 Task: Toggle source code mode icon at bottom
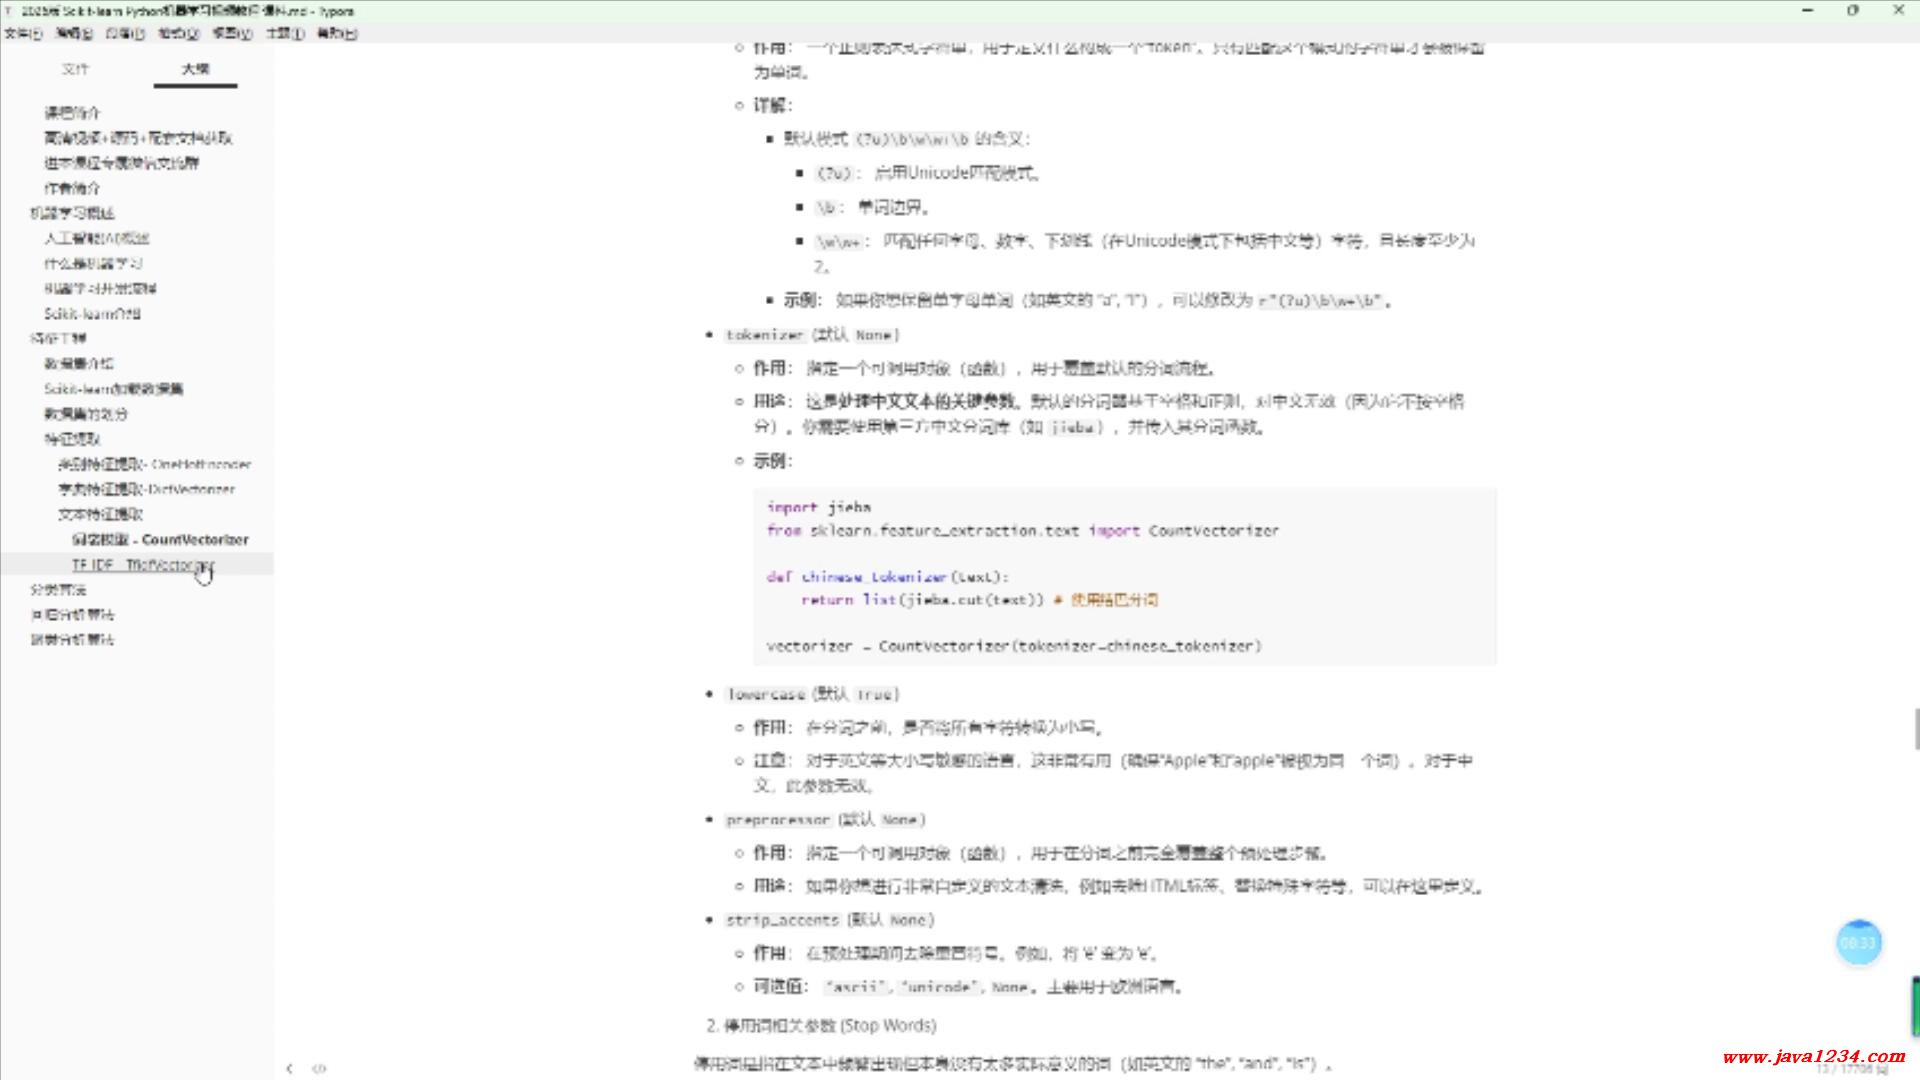[x=319, y=1068]
